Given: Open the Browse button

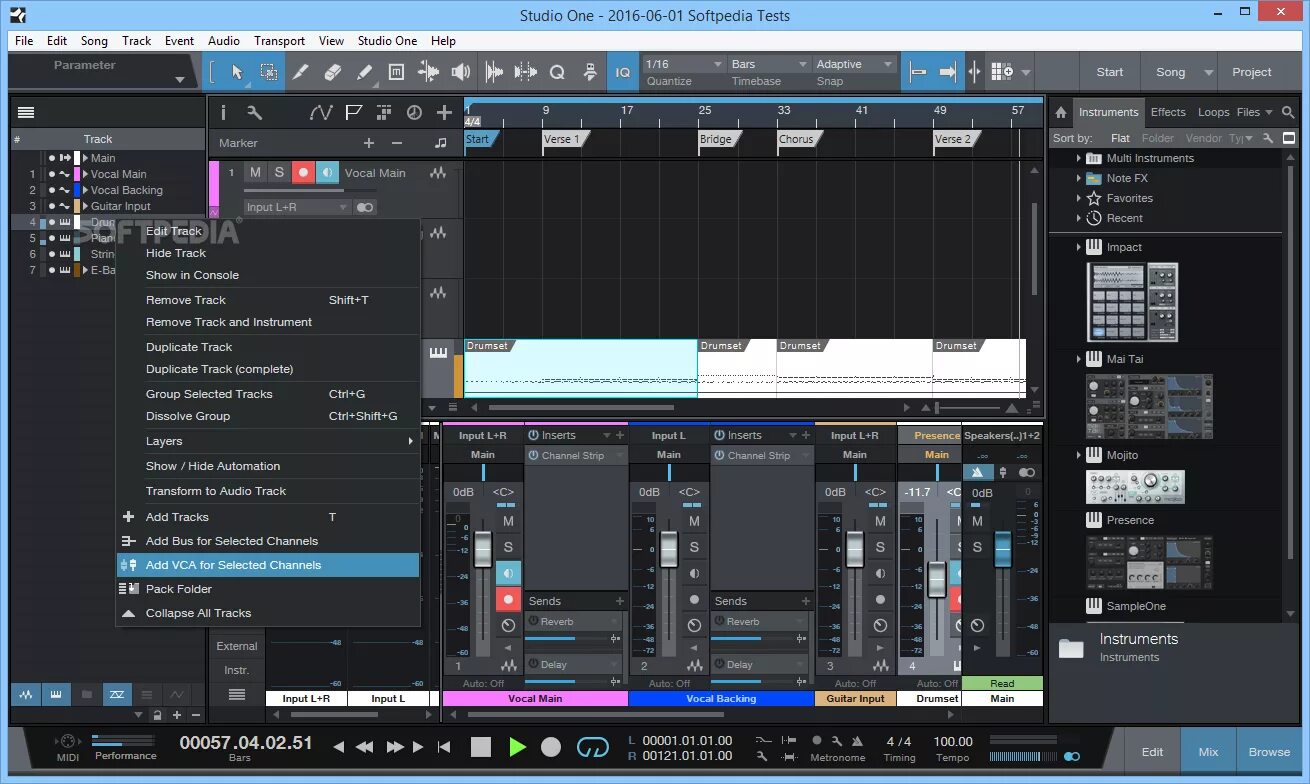Looking at the screenshot, I should click(1269, 752).
